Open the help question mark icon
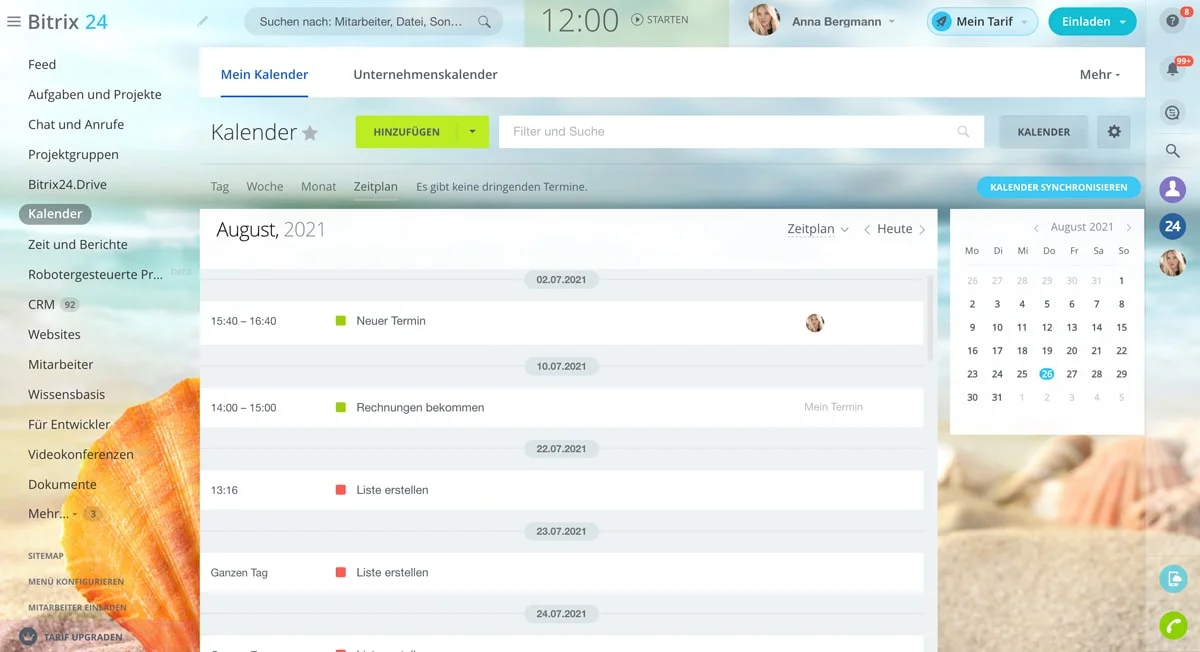 (x=1173, y=21)
